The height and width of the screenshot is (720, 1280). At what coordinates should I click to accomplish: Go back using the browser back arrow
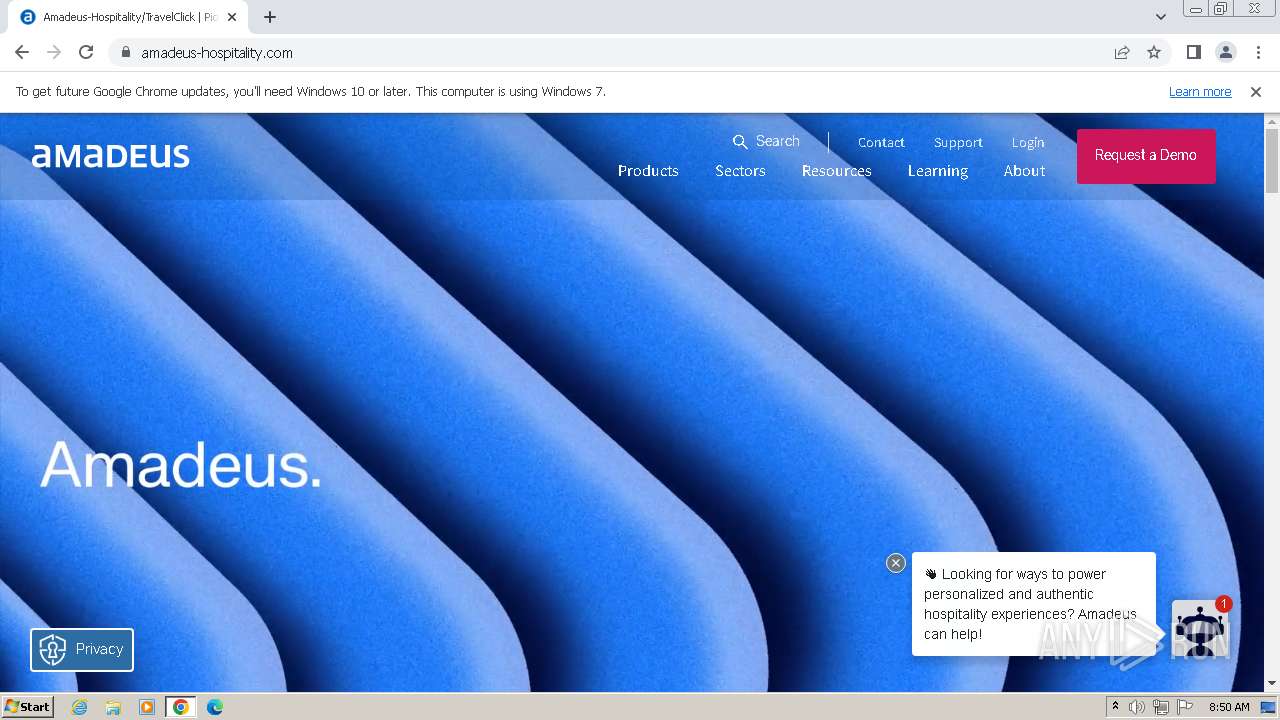(x=22, y=52)
